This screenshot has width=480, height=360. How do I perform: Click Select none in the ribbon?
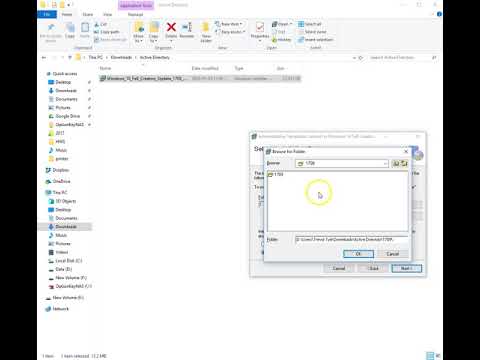pos(312,32)
